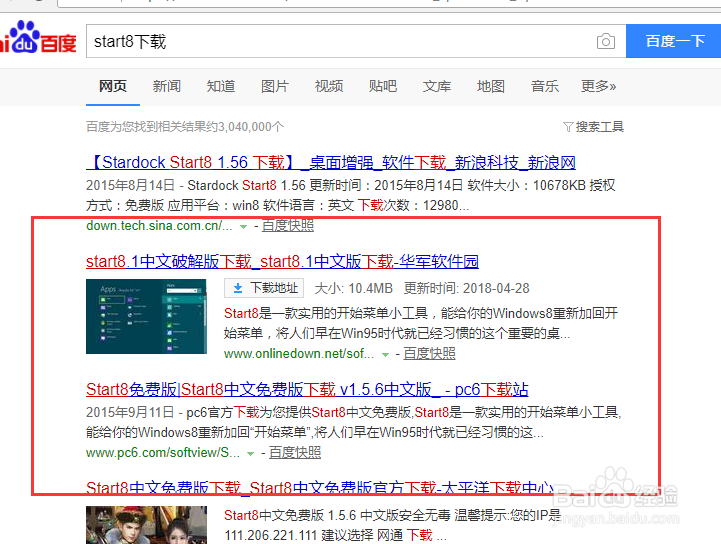
Task: Switch to the 地图 tab
Action: (491, 86)
